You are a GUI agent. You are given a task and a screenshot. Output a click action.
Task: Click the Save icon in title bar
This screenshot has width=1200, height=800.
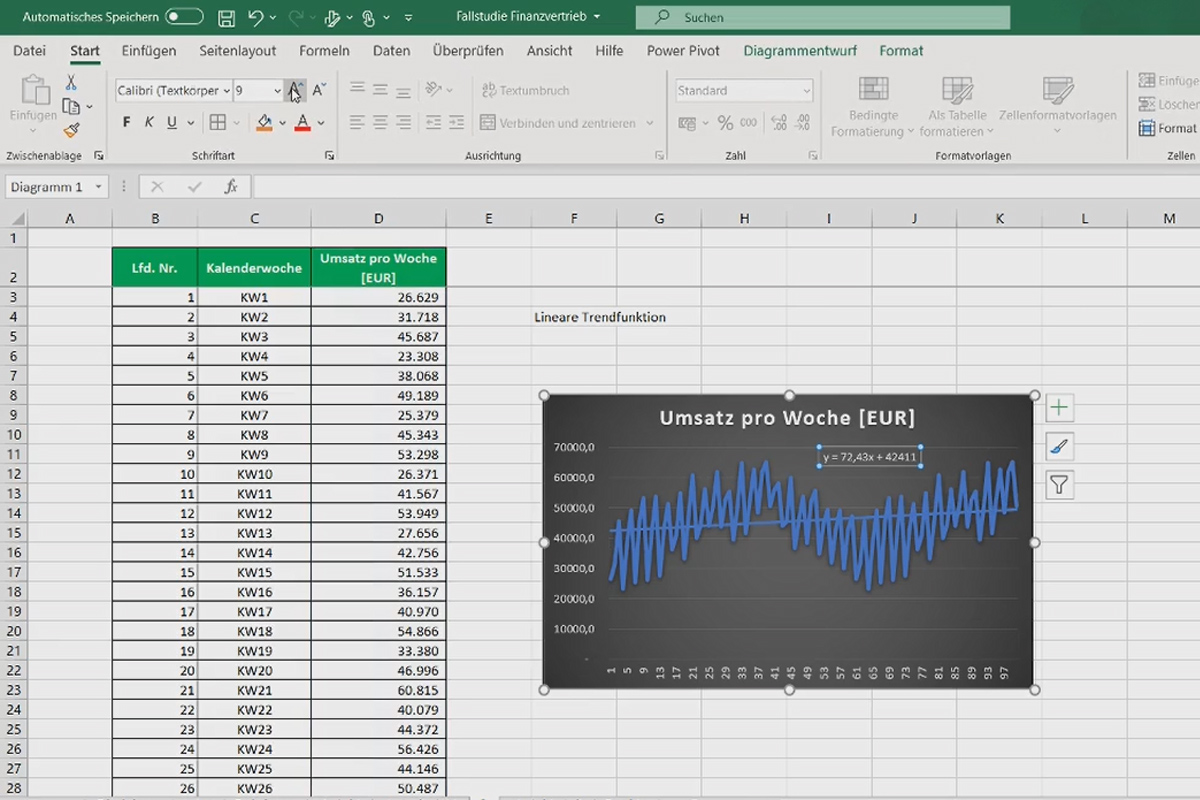[226, 17]
